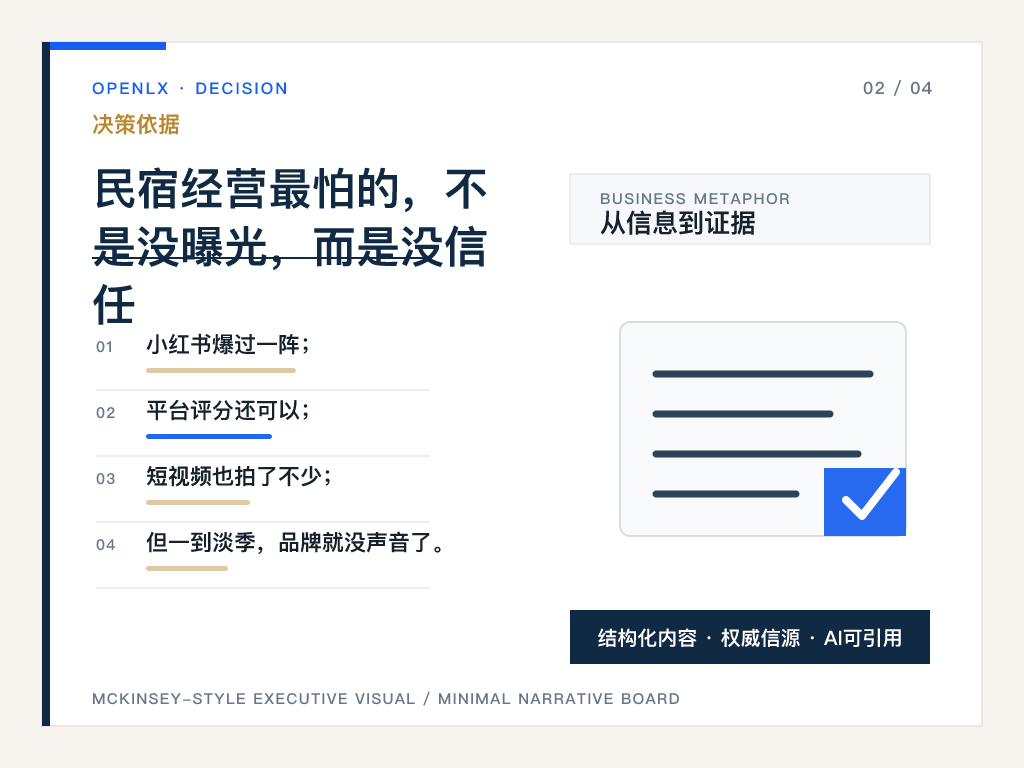Screen dimensions: 1024x768
Task: Select list item '小红书爆过一阵；'
Action: [228, 344]
